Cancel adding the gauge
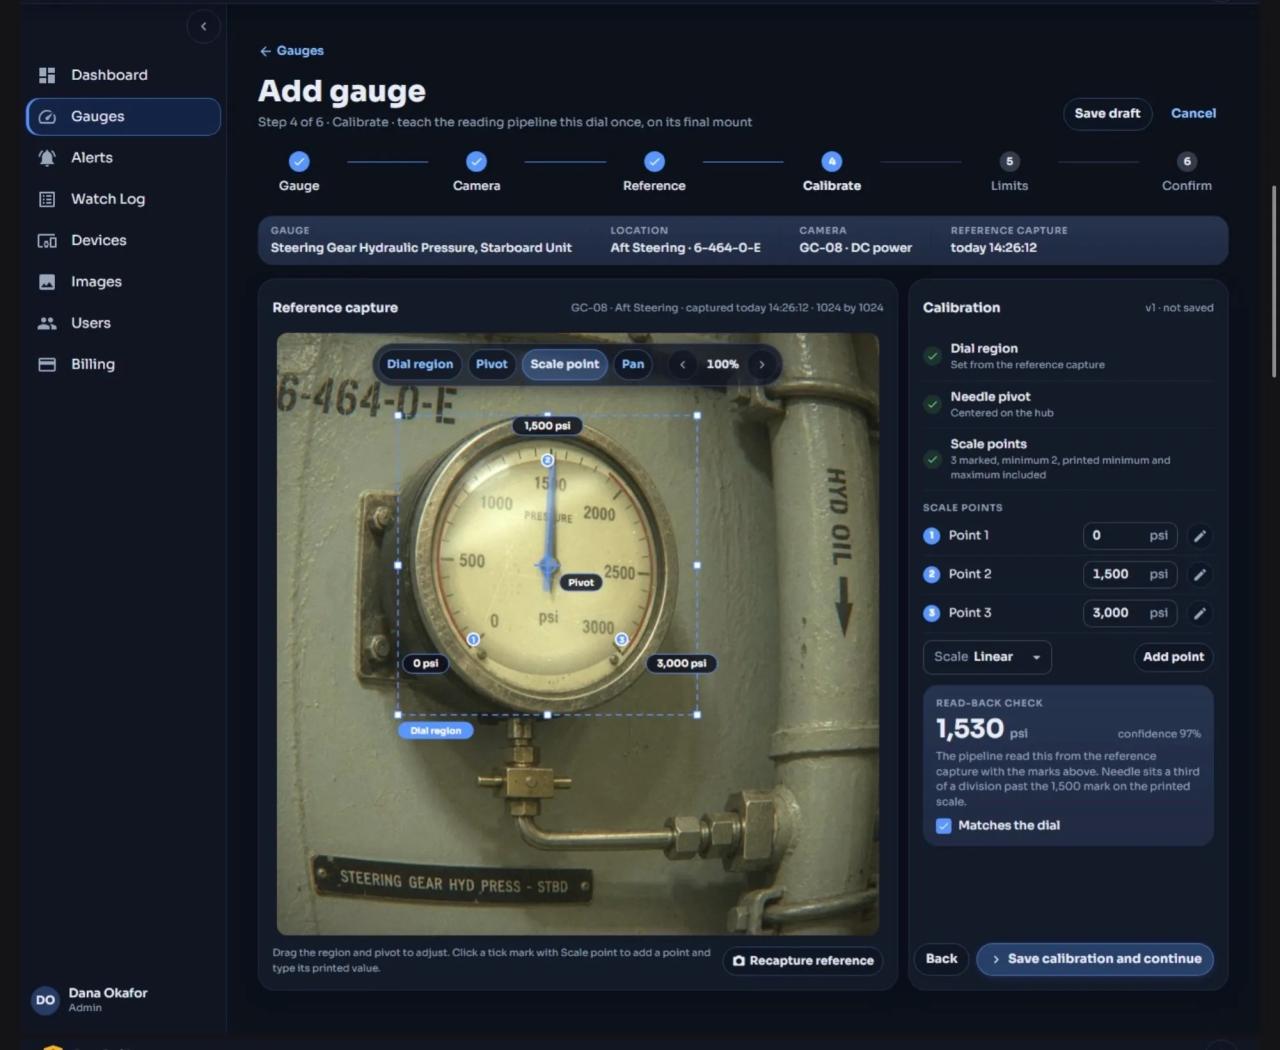 (x=1193, y=114)
